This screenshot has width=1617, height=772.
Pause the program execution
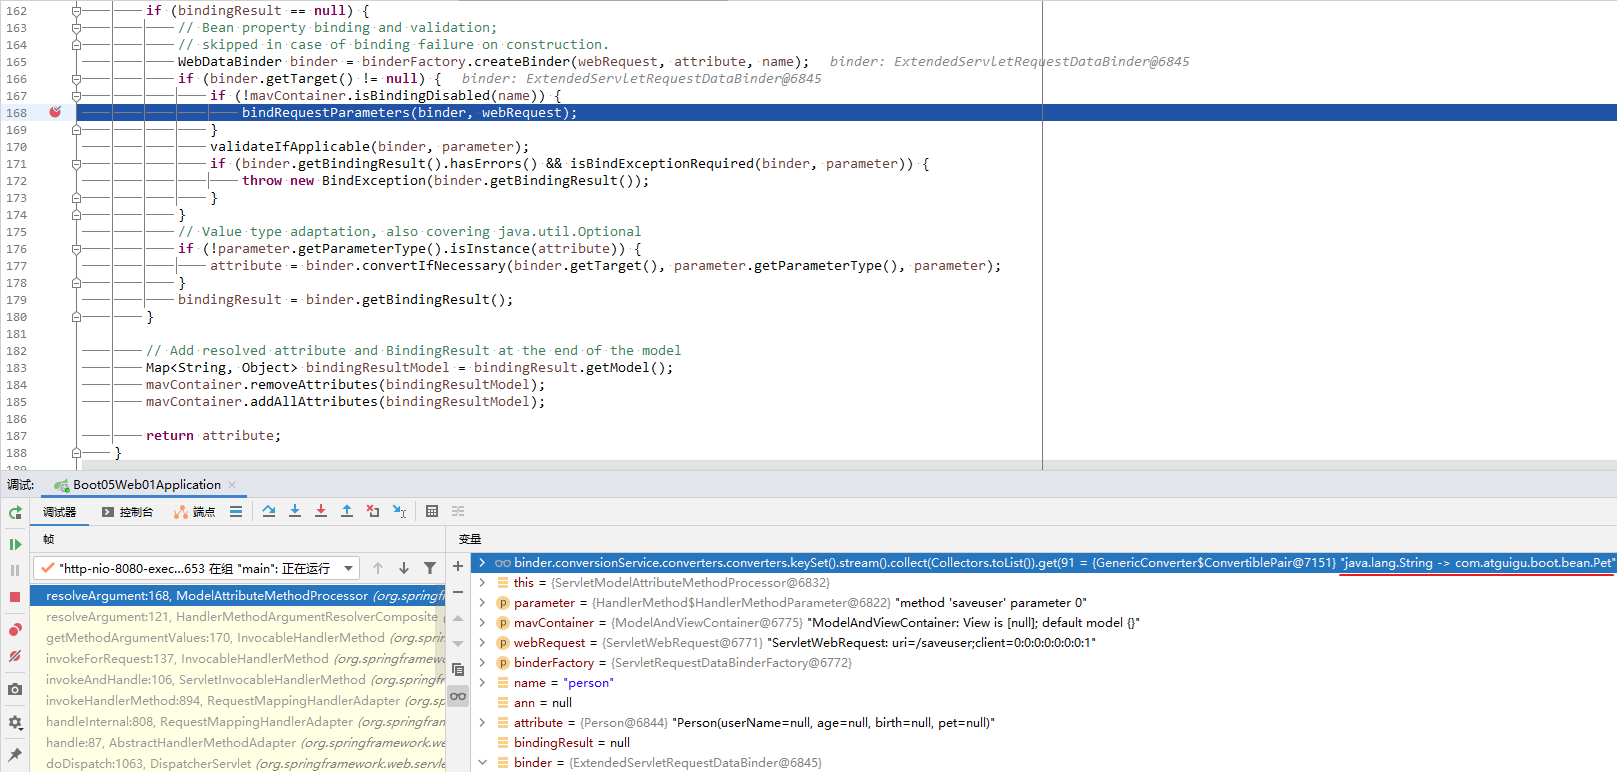coord(15,570)
